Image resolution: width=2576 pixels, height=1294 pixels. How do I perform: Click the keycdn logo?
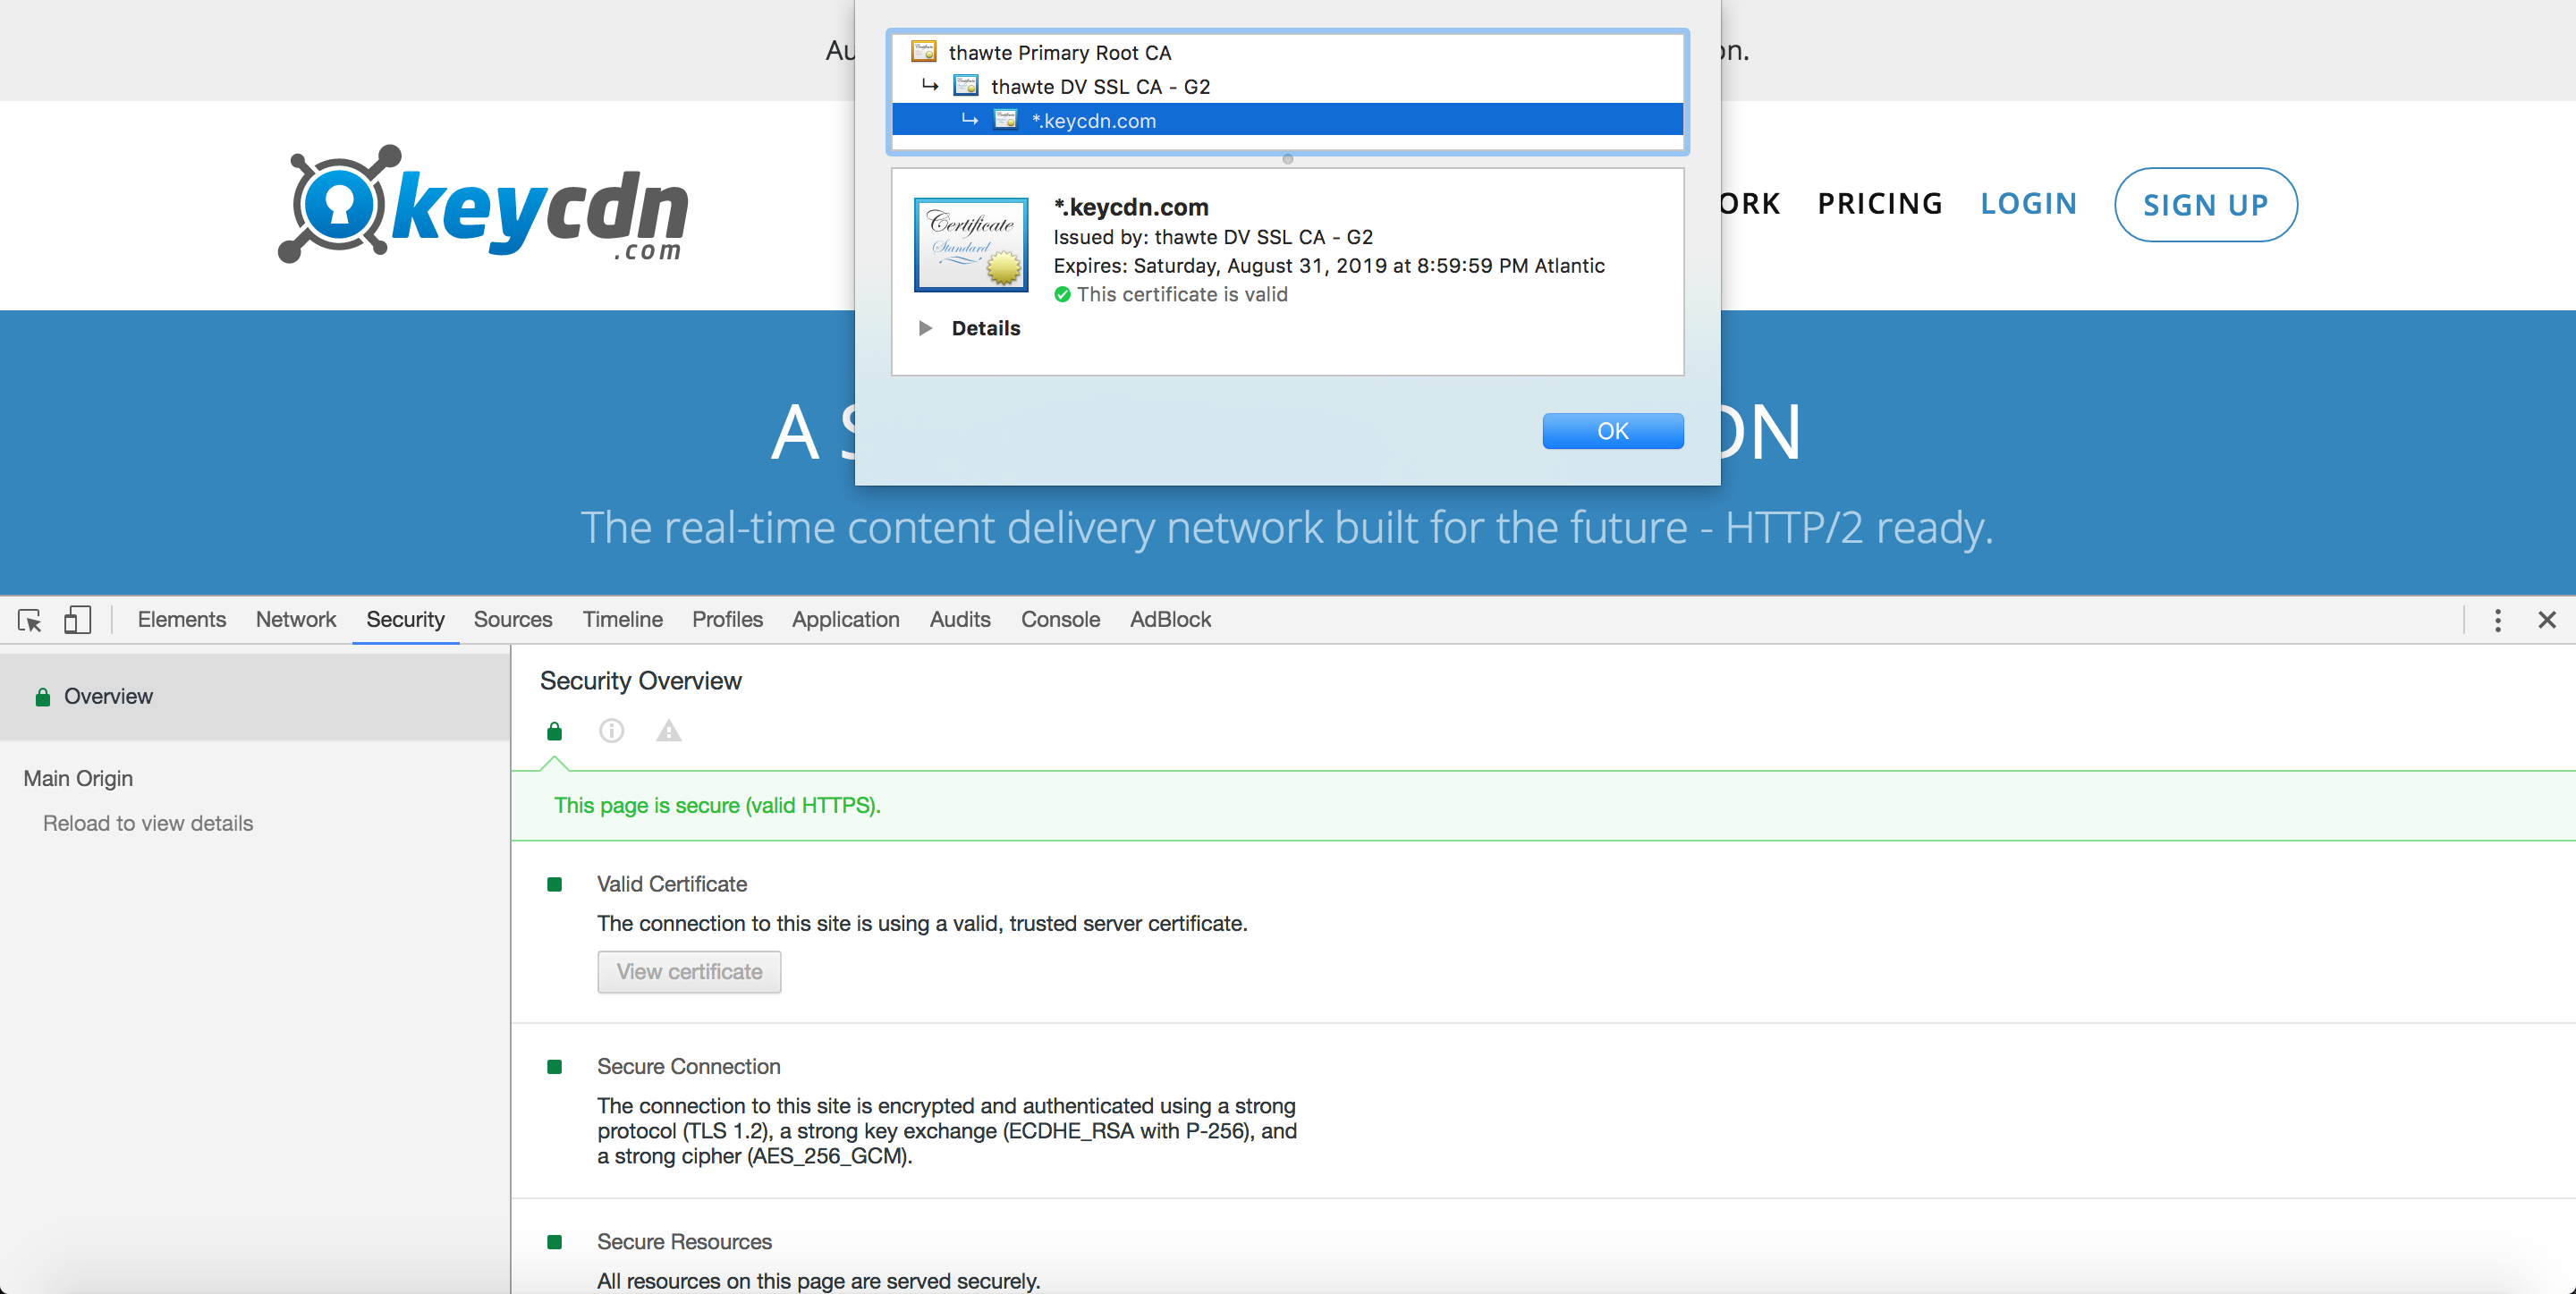click(x=484, y=204)
